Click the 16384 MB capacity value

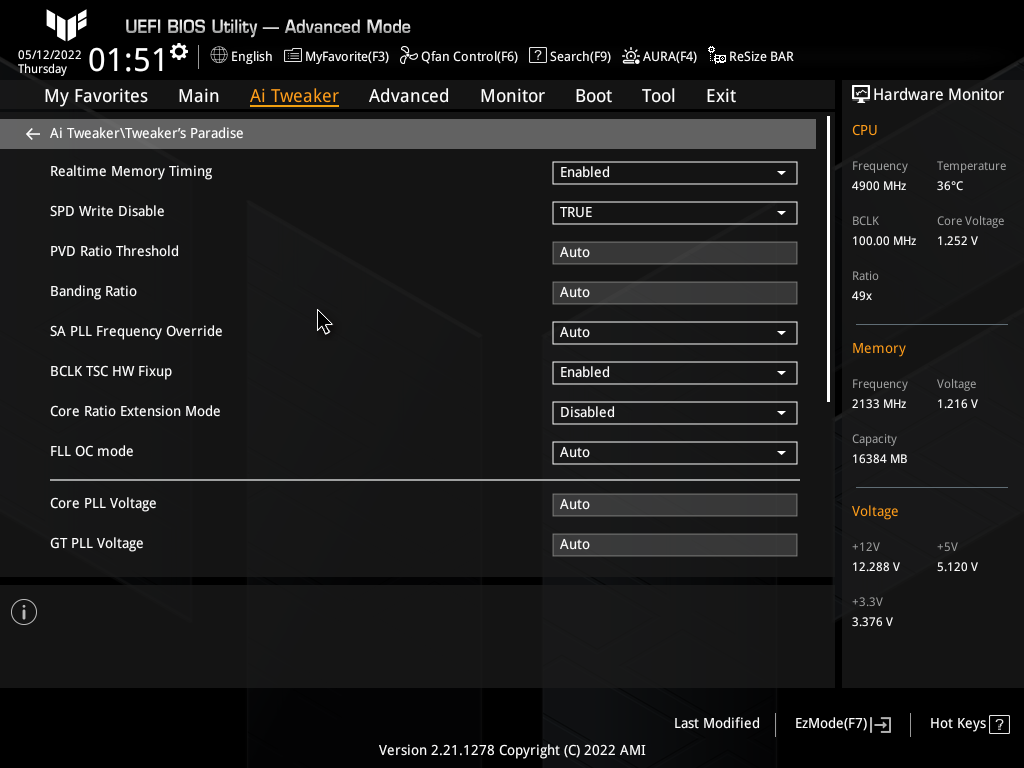pyautogui.click(x=879, y=459)
